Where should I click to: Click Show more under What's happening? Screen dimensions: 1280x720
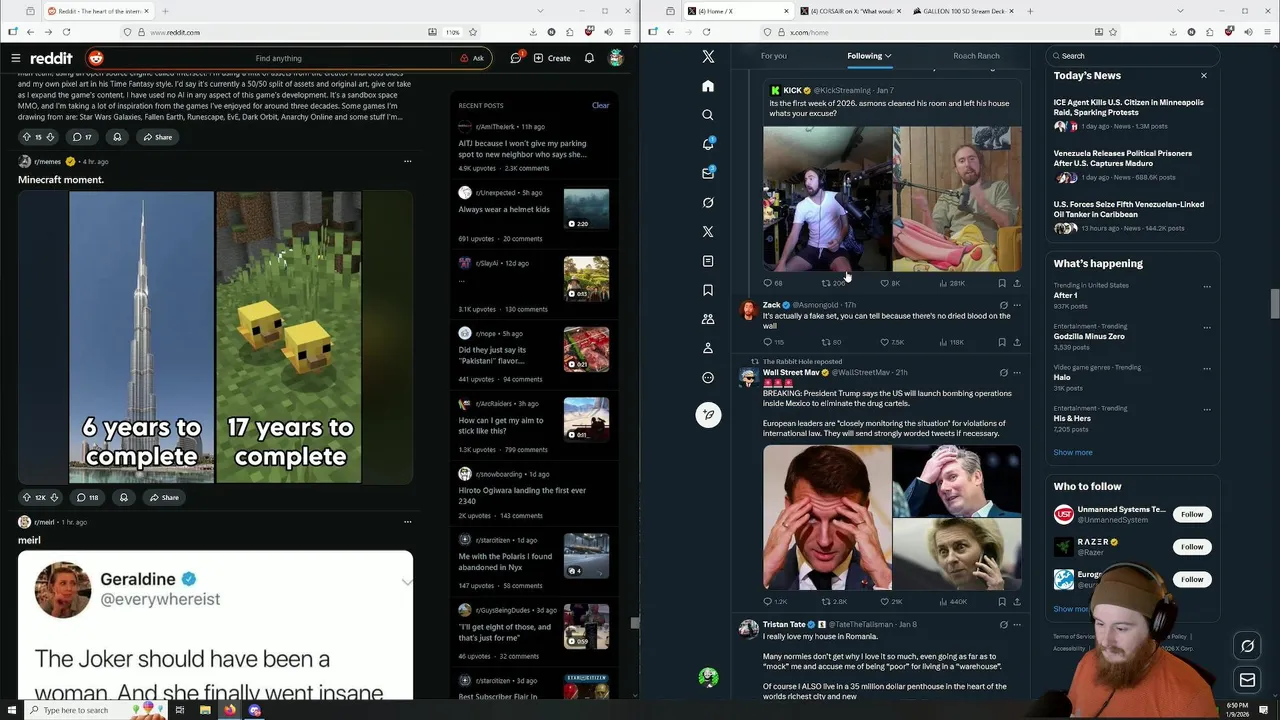pos(1072,452)
